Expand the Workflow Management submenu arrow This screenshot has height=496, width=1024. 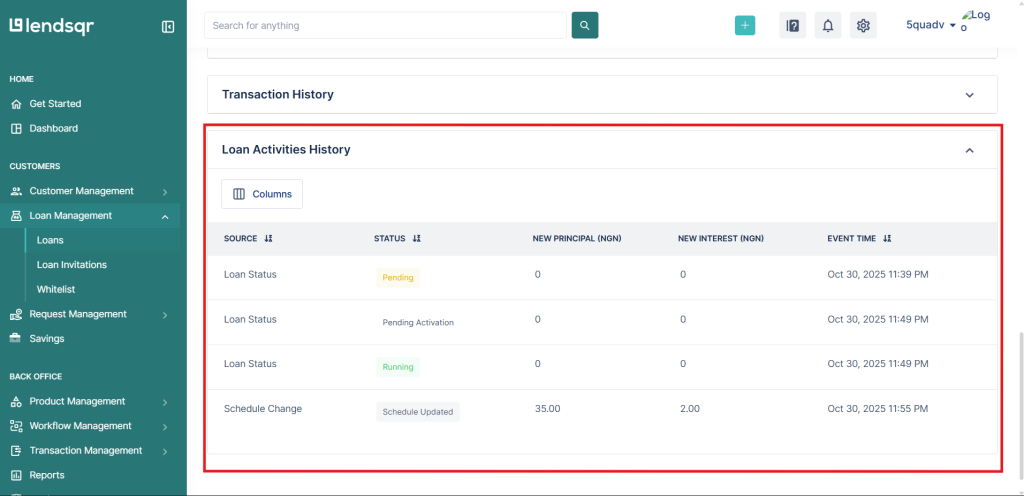(165, 427)
